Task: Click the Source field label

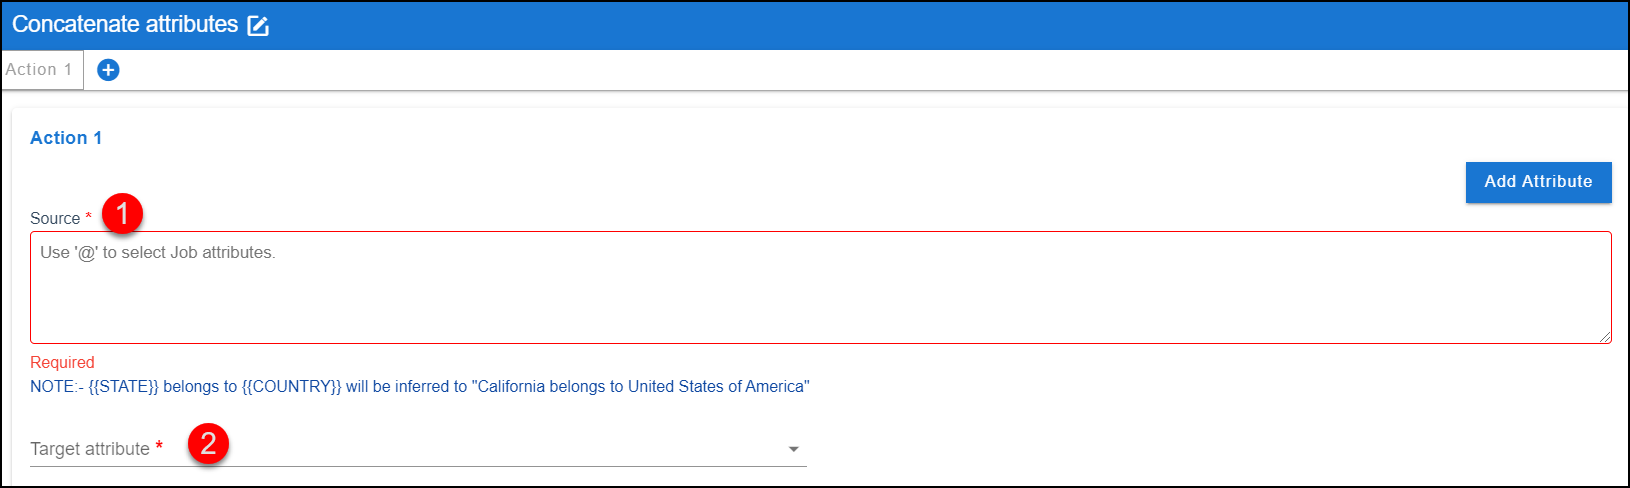Action: click(x=55, y=218)
